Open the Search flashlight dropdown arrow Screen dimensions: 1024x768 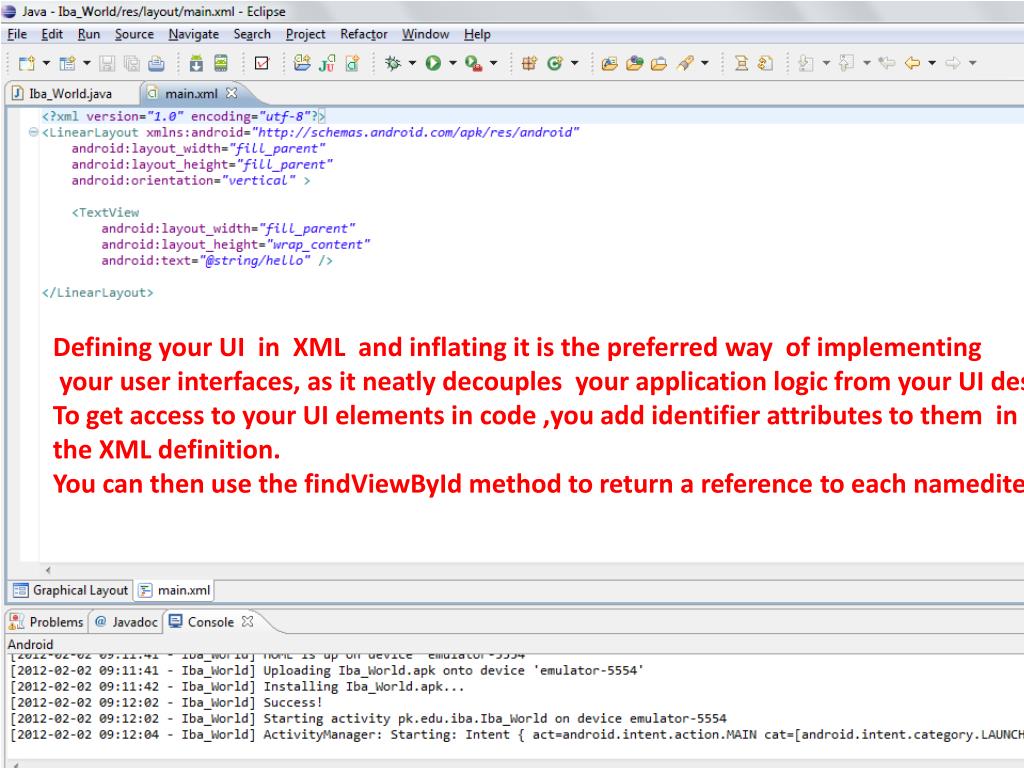tap(705, 63)
